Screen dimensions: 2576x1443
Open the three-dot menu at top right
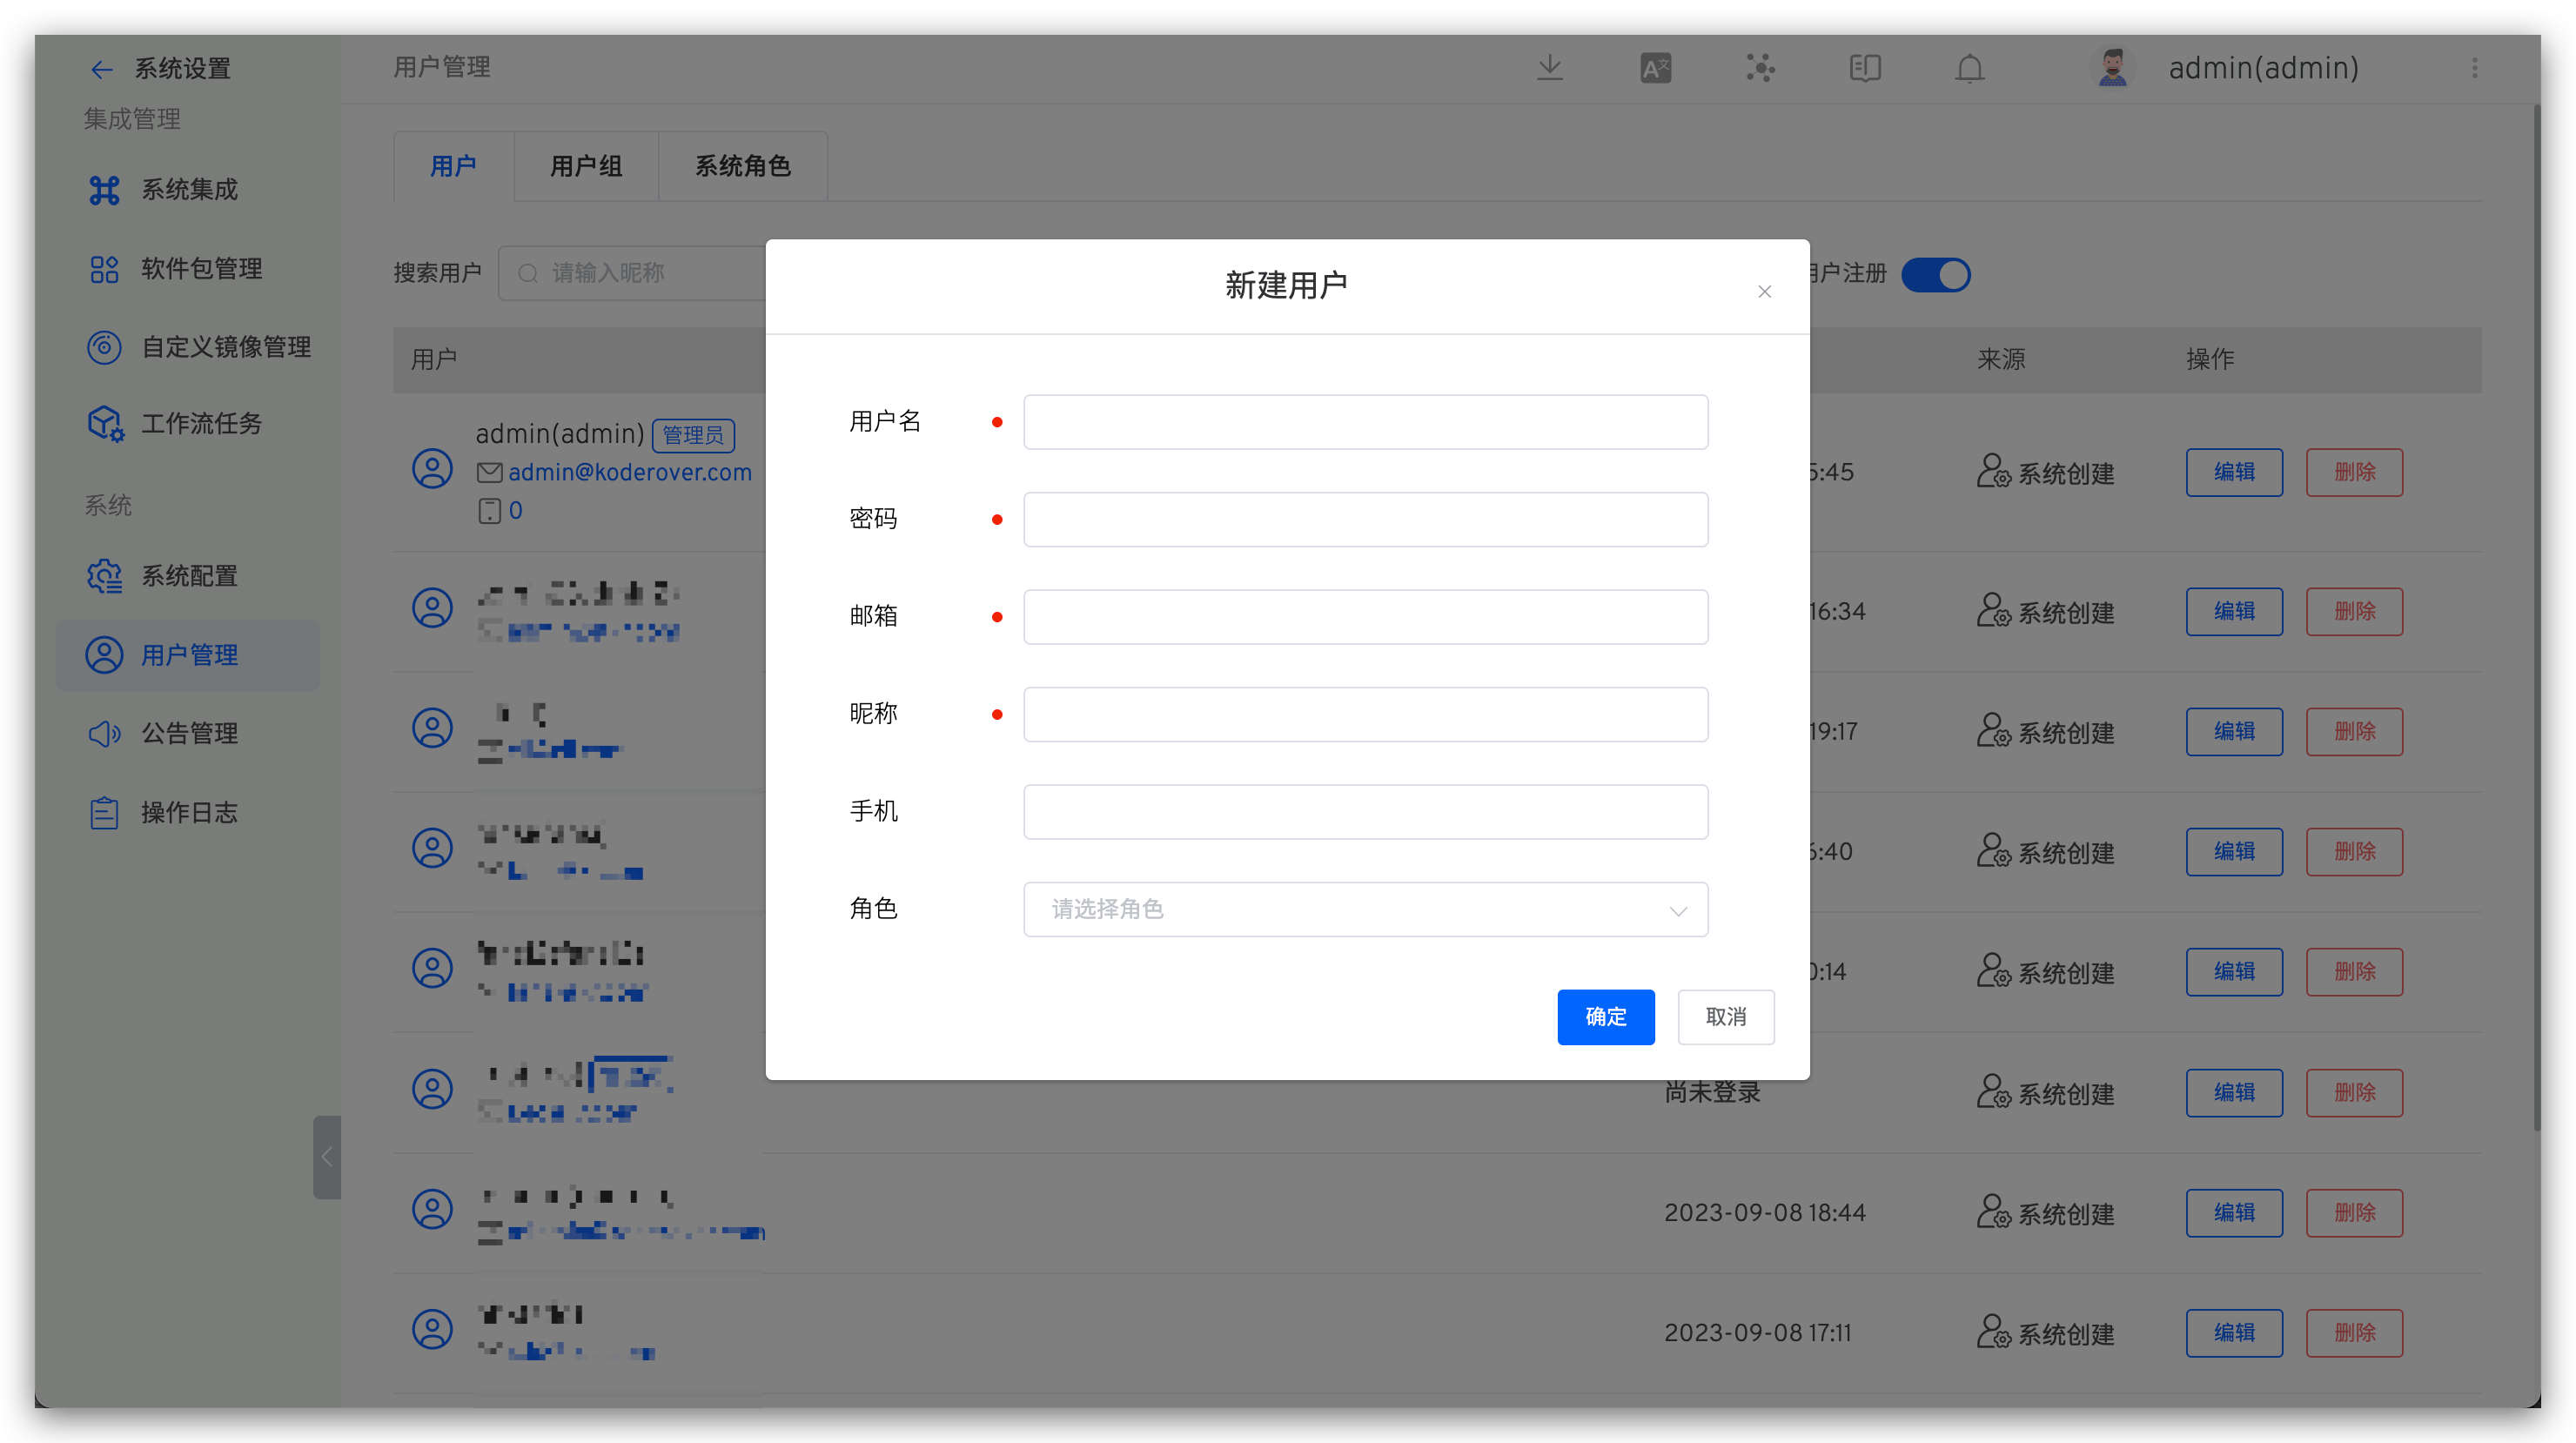[x=2475, y=68]
